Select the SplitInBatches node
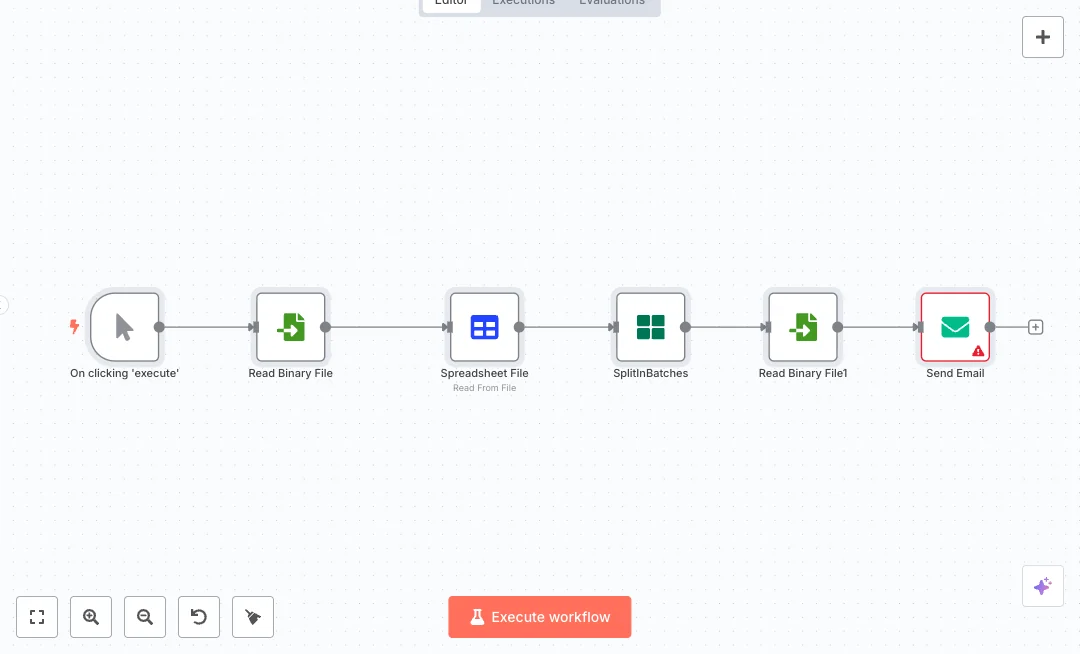This screenshot has height=654, width=1080. [651, 327]
